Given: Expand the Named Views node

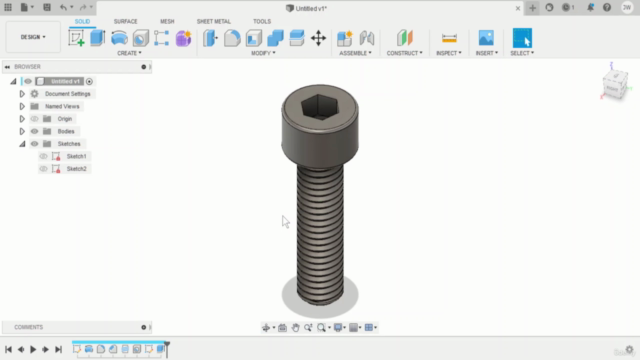Looking at the screenshot, I should 22,107.
